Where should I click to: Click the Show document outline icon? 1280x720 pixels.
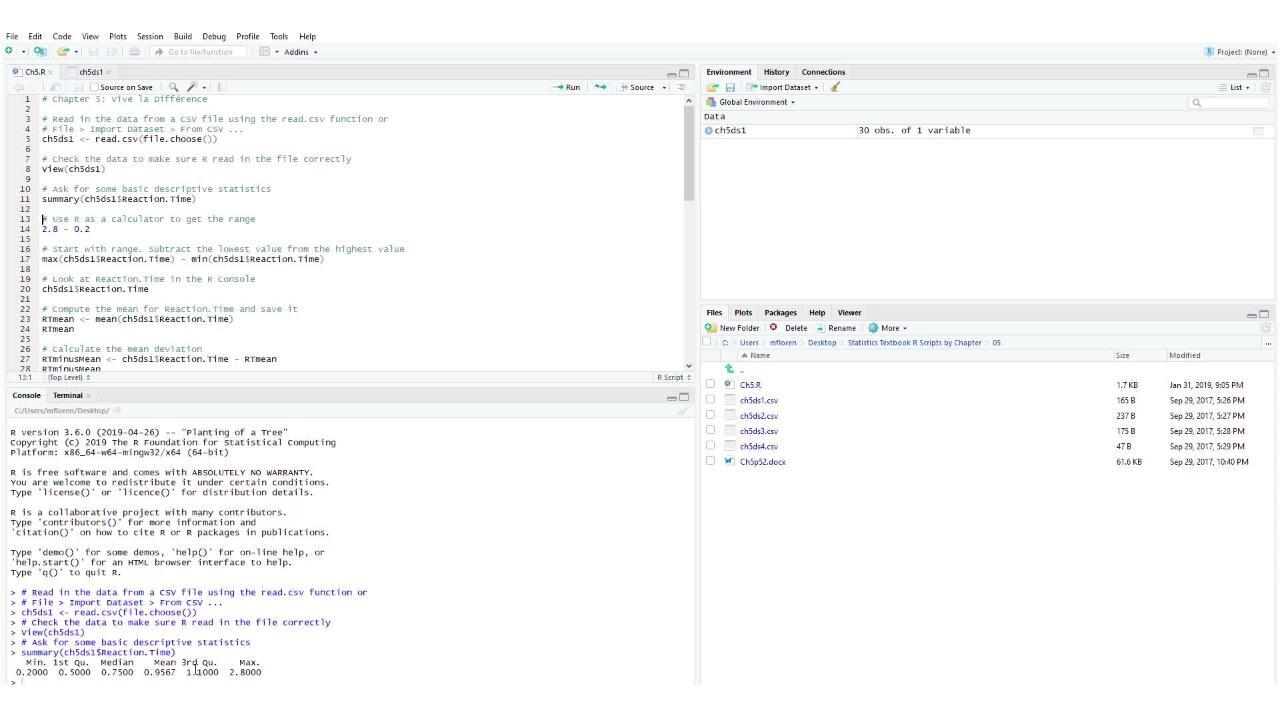pyautogui.click(x=681, y=87)
